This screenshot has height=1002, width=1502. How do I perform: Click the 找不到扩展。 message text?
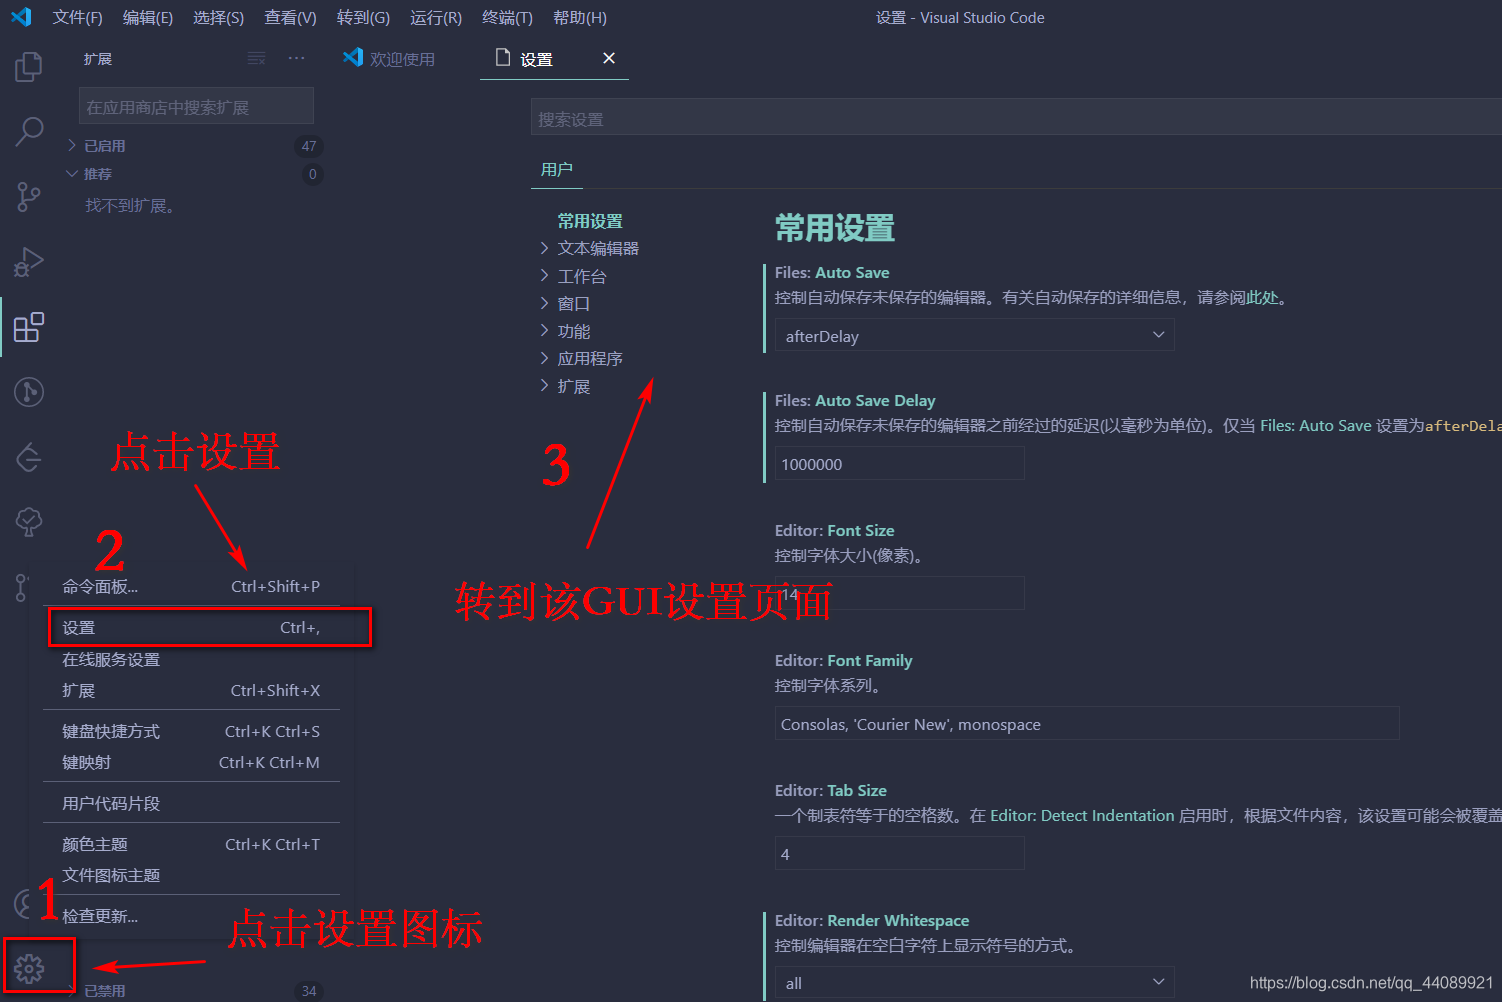point(130,205)
